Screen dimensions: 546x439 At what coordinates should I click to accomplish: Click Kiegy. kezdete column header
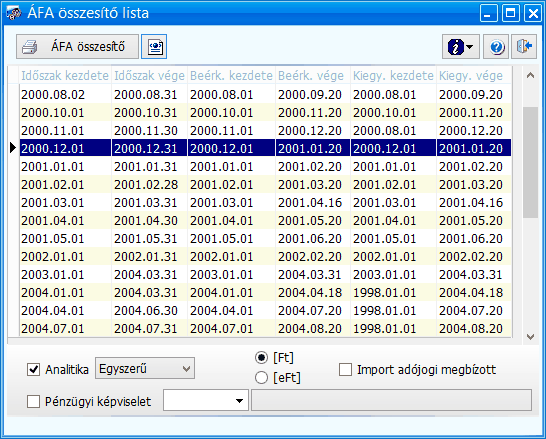point(393,75)
